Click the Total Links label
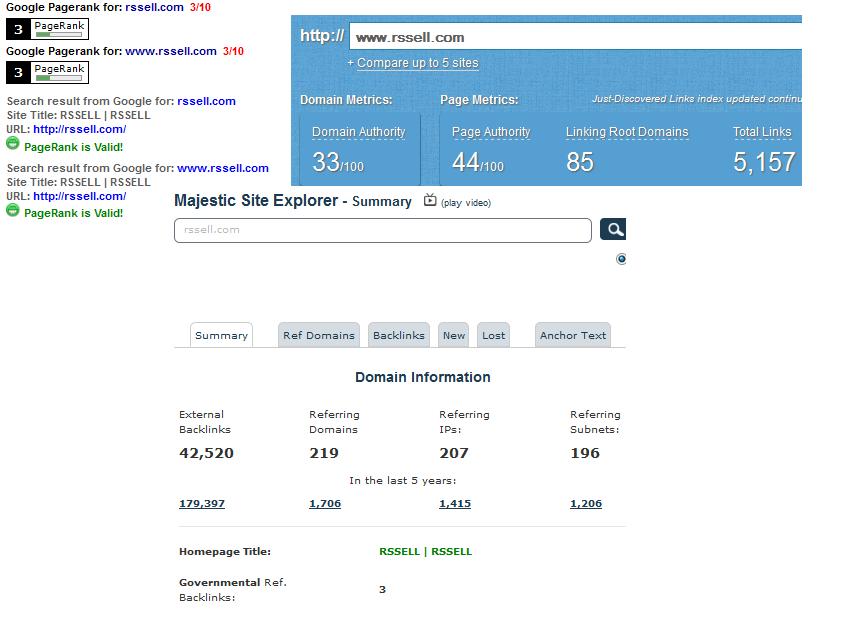This screenshot has height=622, width=864. point(762,132)
